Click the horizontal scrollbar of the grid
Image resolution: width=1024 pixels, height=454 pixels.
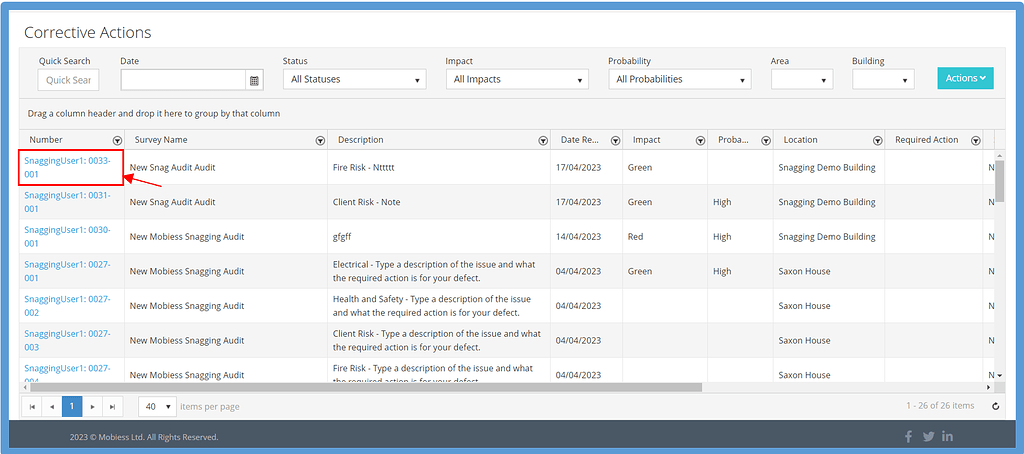point(366,387)
